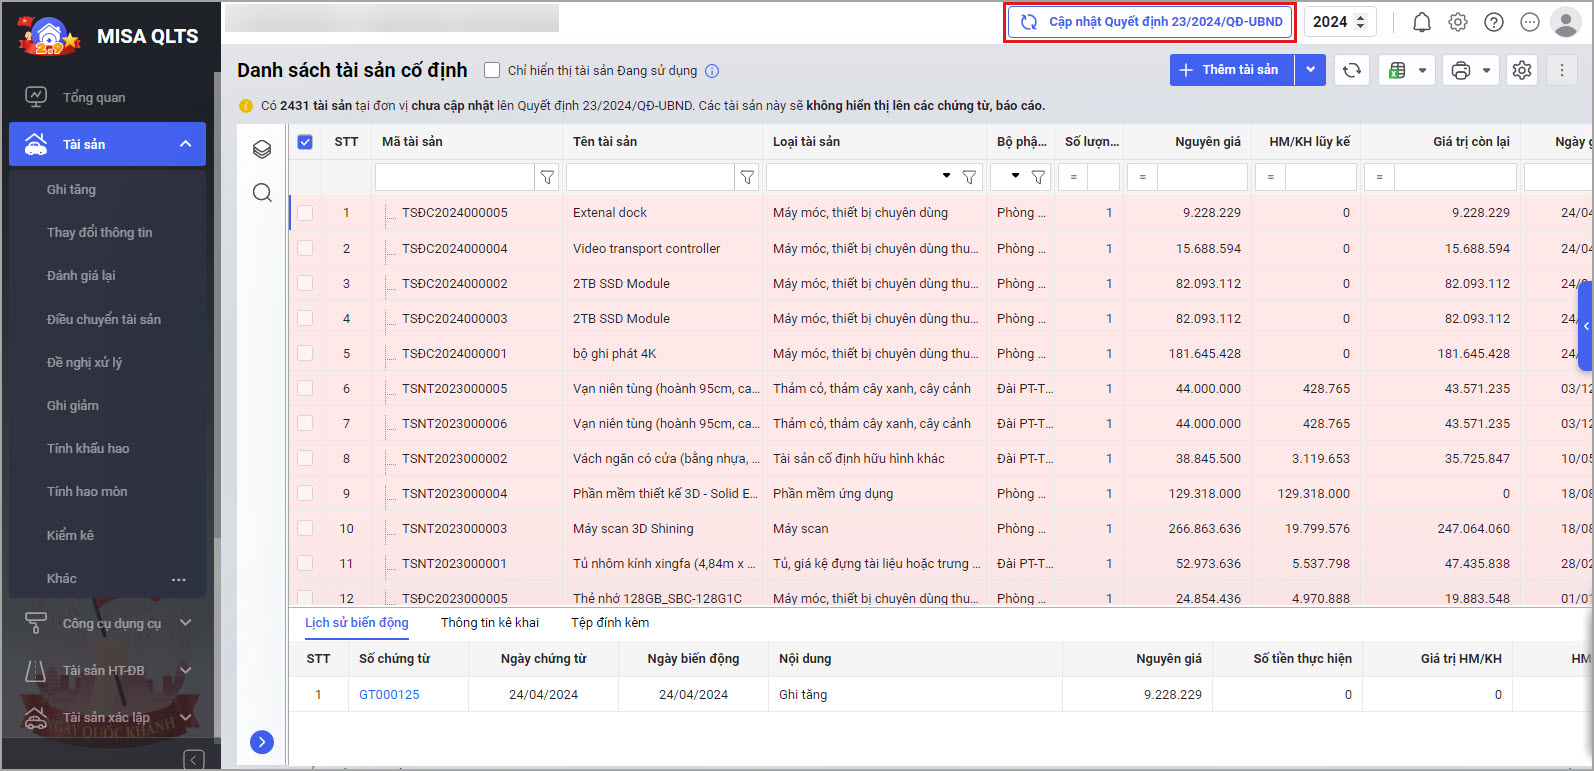Collapse the 'Tài sản' sidebar section
Viewport: 1594px width, 771px height.
(185, 144)
